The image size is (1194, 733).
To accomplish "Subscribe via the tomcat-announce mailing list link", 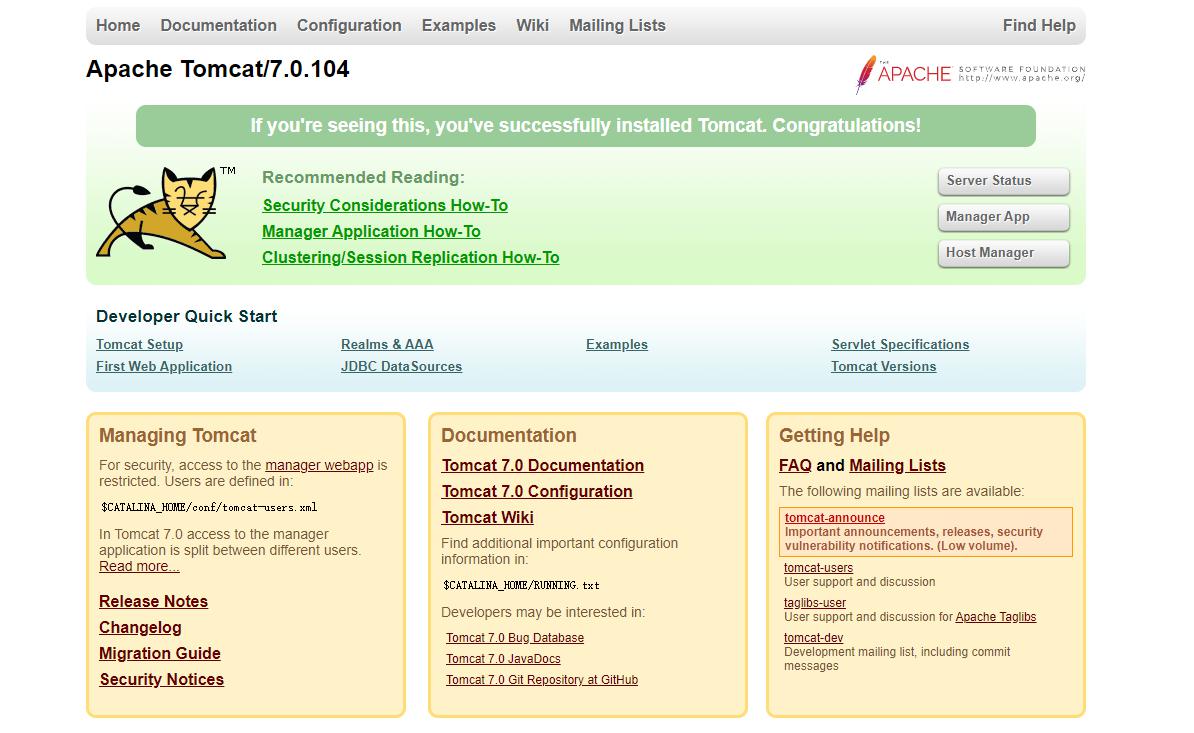I will pyautogui.click(x=835, y=518).
